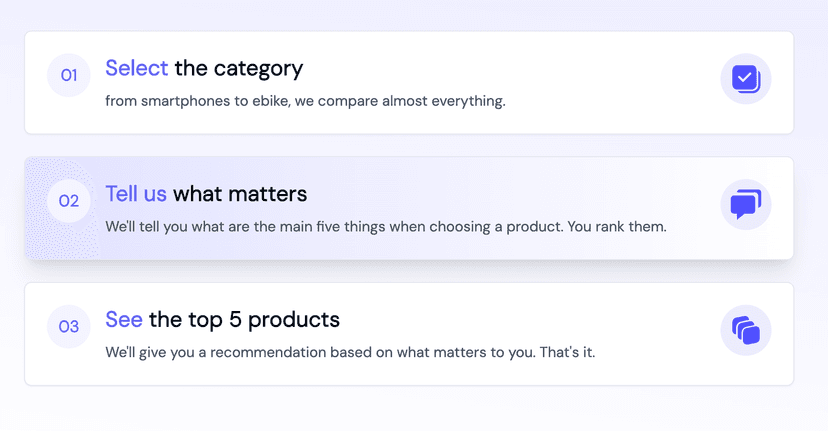This screenshot has height=431, width=828.
Task: Click the chat bubbles icon
Action: (746, 204)
